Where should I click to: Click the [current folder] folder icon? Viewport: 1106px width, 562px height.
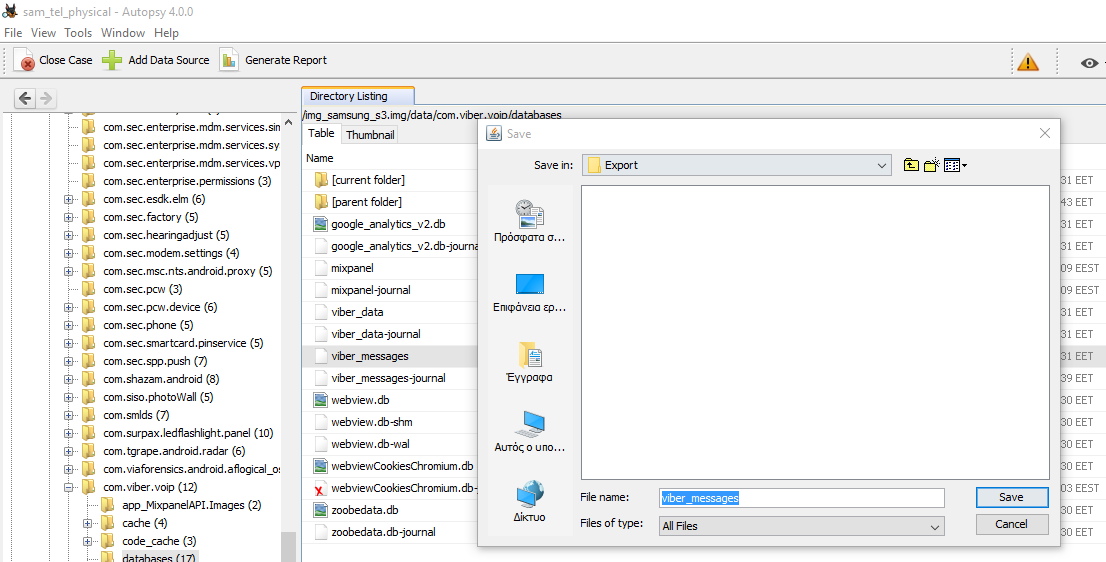click(x=321, y=180)
